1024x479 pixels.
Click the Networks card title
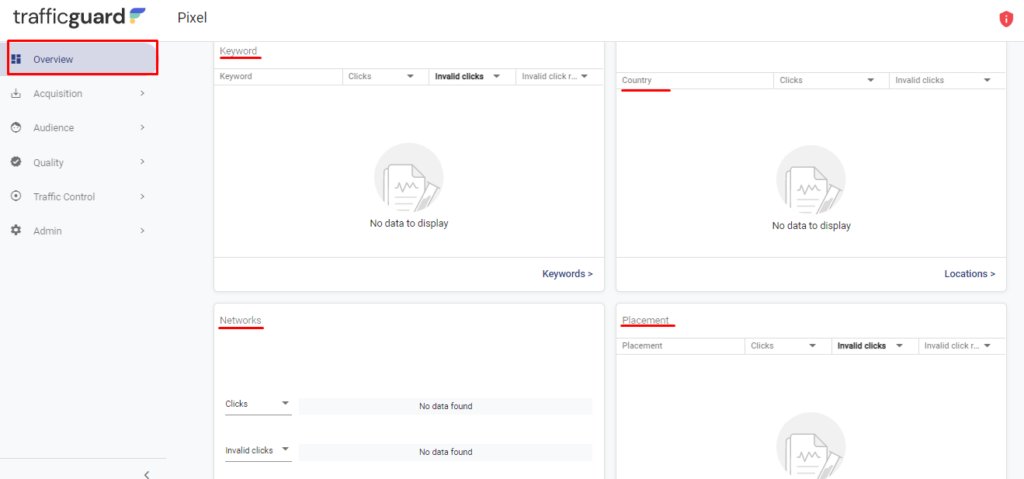coord(240,320)
